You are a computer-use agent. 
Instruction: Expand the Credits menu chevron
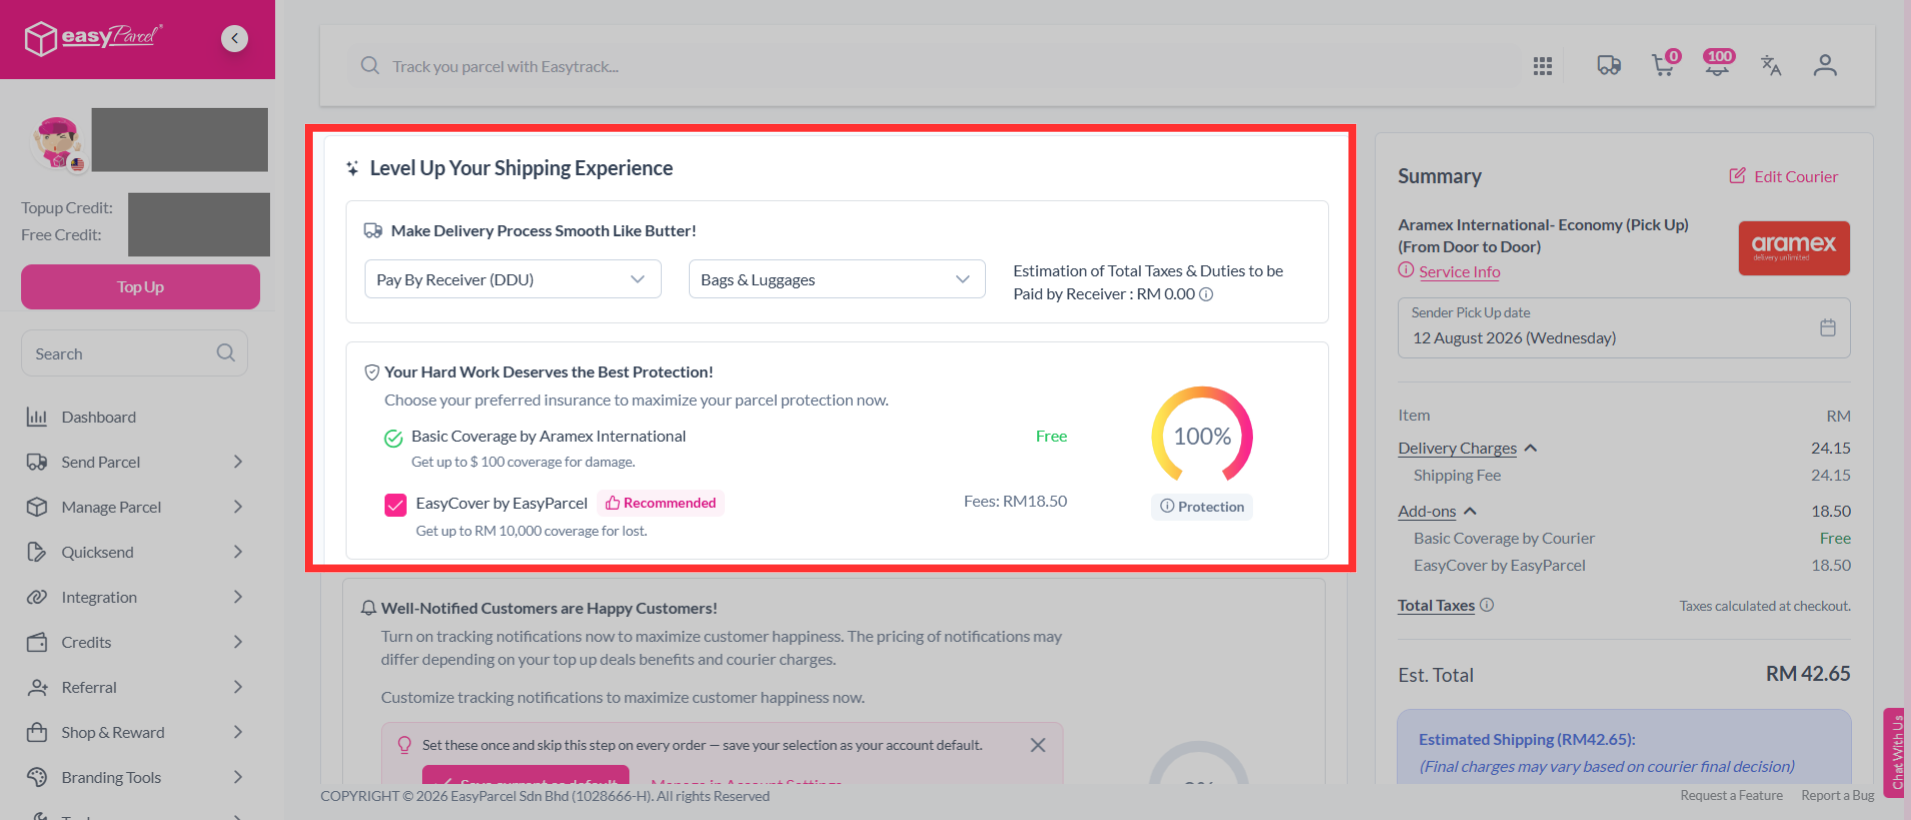238,642
